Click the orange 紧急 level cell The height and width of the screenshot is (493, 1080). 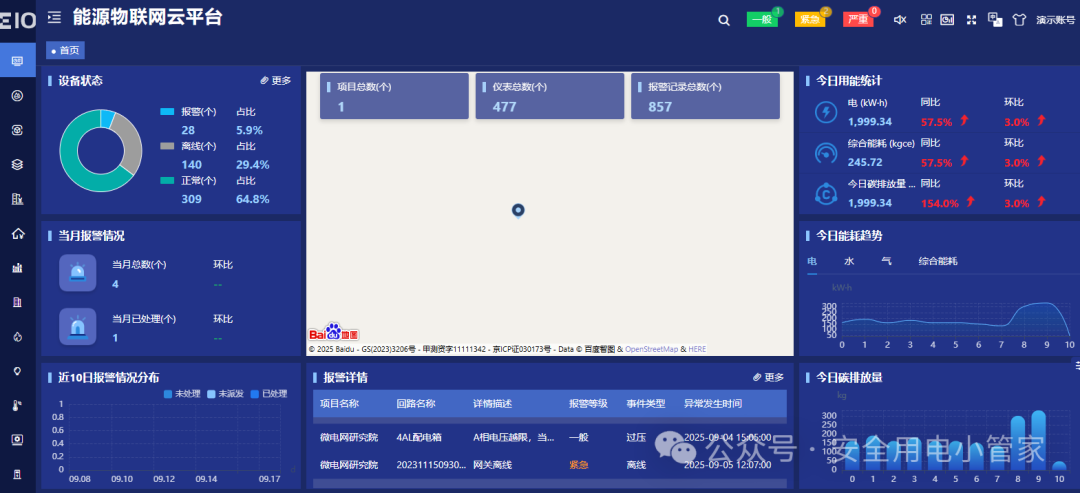point(579,465)
